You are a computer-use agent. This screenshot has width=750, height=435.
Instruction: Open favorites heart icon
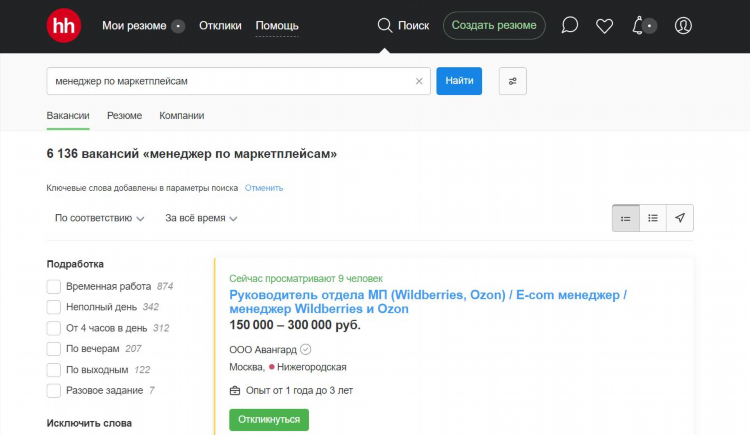tap(604, 26)
